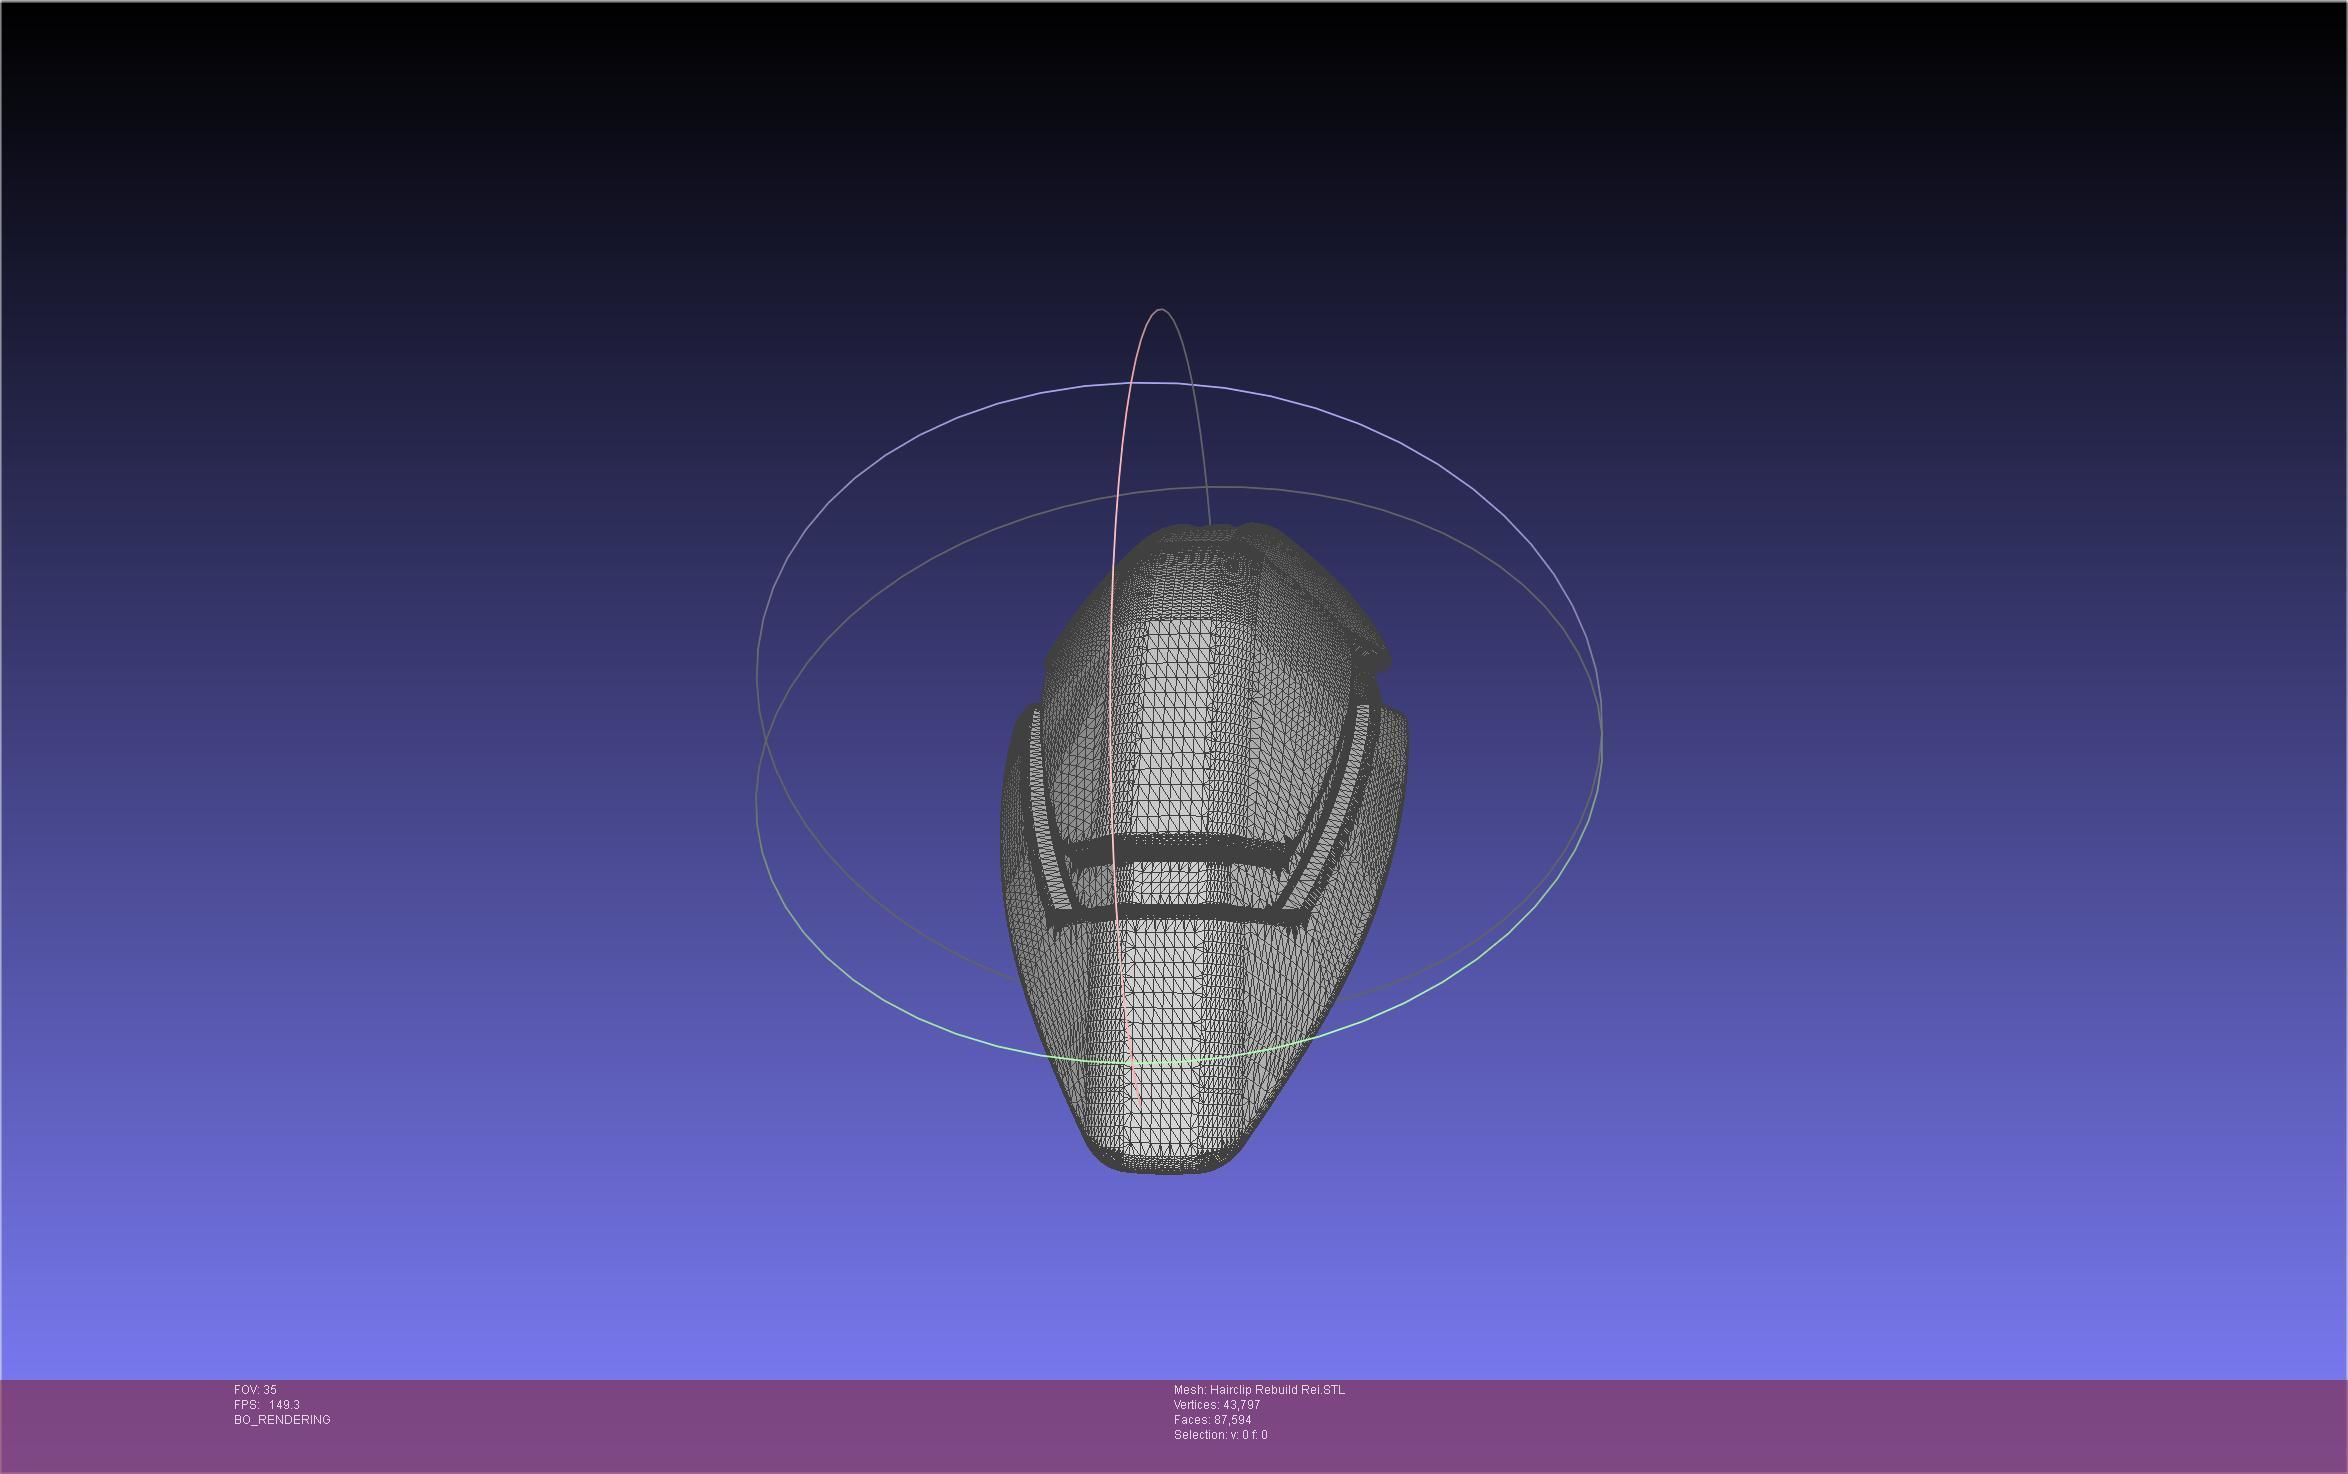Click the Selection v: 0 f: 0 text

1220,1435
